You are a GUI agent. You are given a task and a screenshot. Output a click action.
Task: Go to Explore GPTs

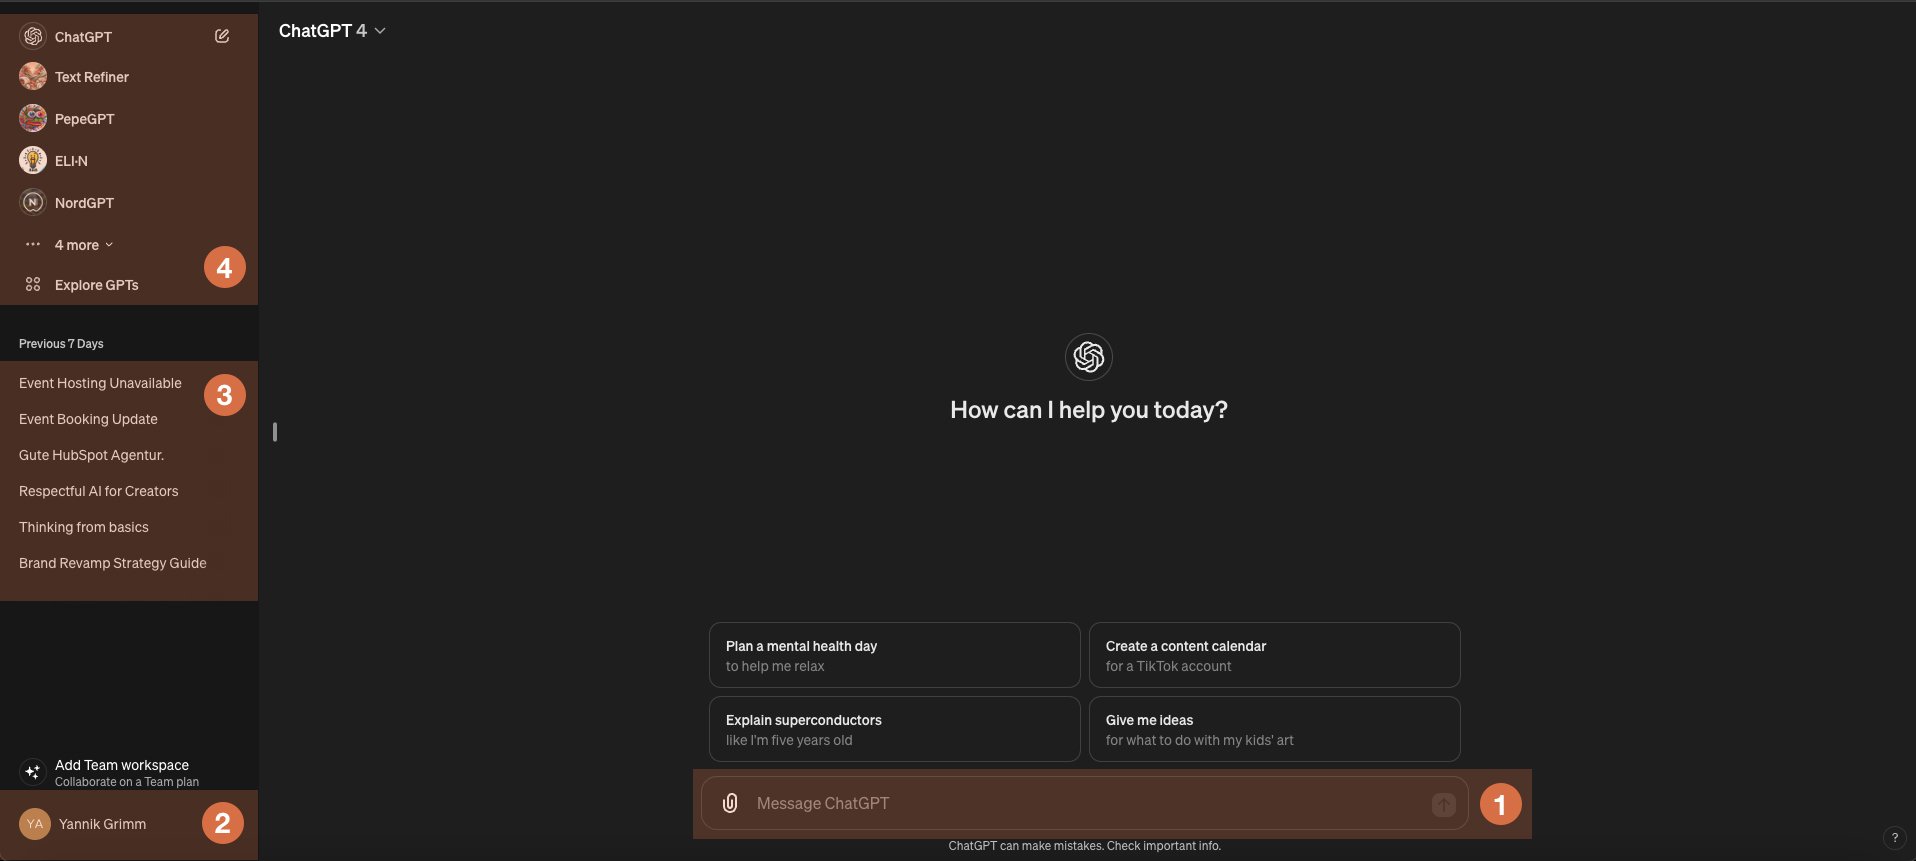[x=97, y=285]
